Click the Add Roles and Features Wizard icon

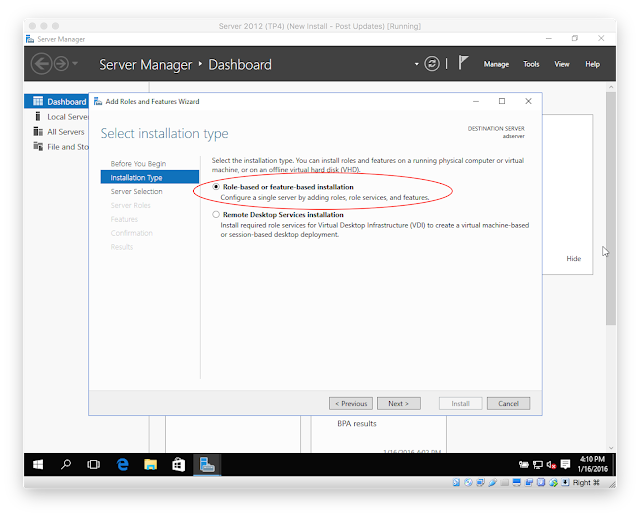pyautogui.click(x=98, y=101)
